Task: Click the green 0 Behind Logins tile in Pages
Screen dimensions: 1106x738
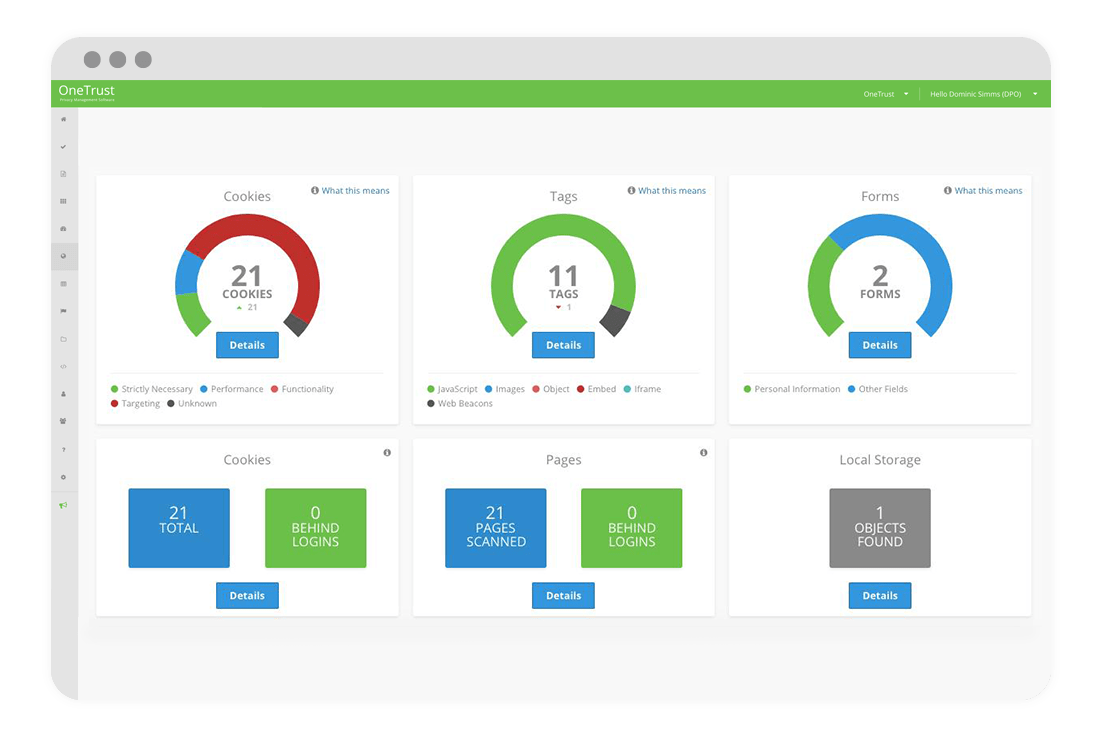Action: (x=631, y=528)
